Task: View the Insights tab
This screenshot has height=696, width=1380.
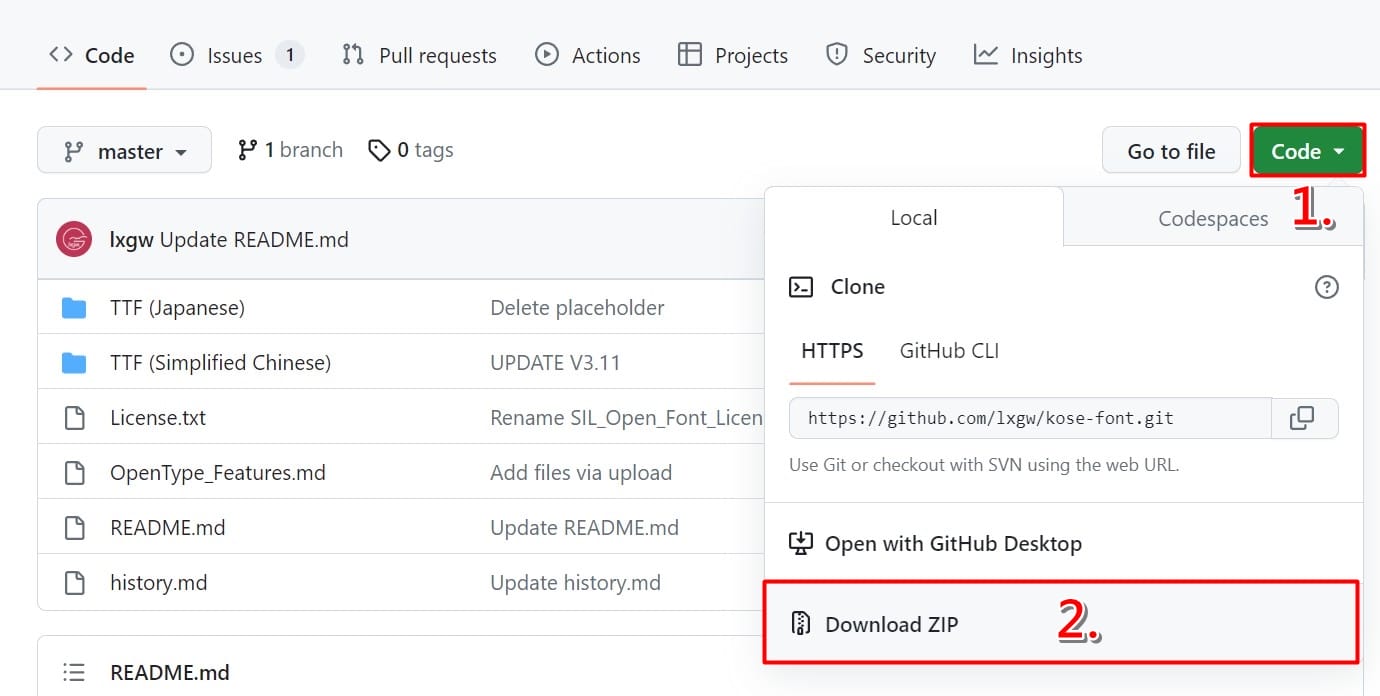Action: click(1028, 56)
